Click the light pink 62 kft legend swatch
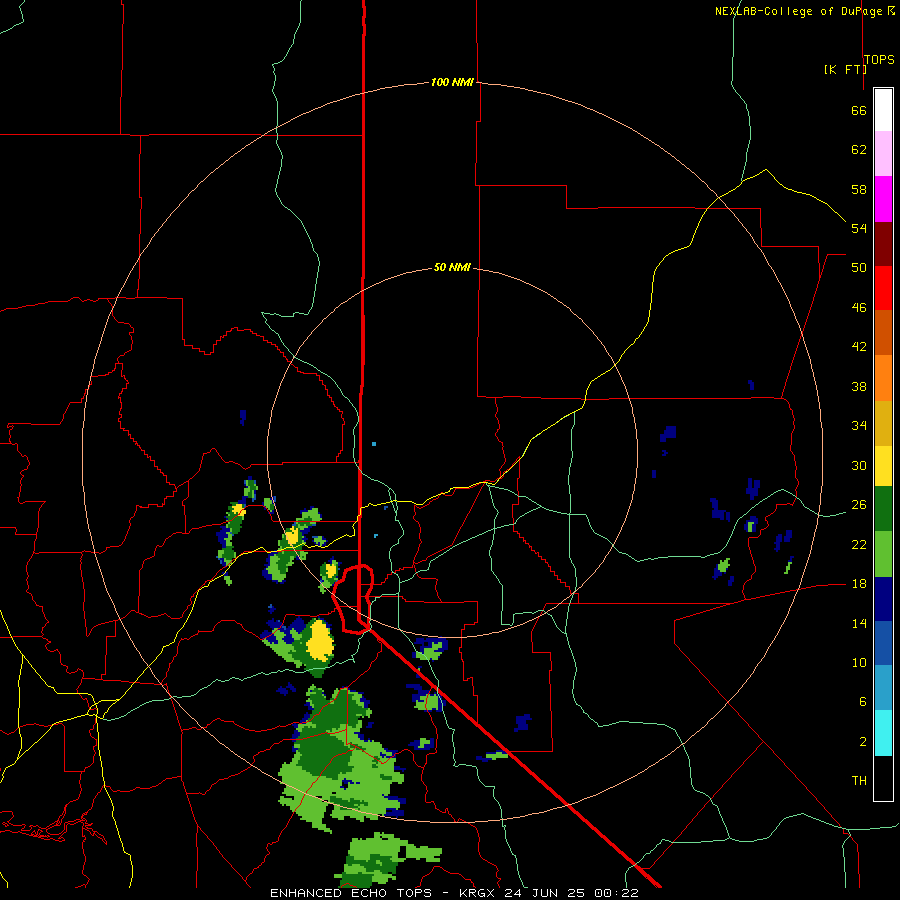 tap(883, 154)
